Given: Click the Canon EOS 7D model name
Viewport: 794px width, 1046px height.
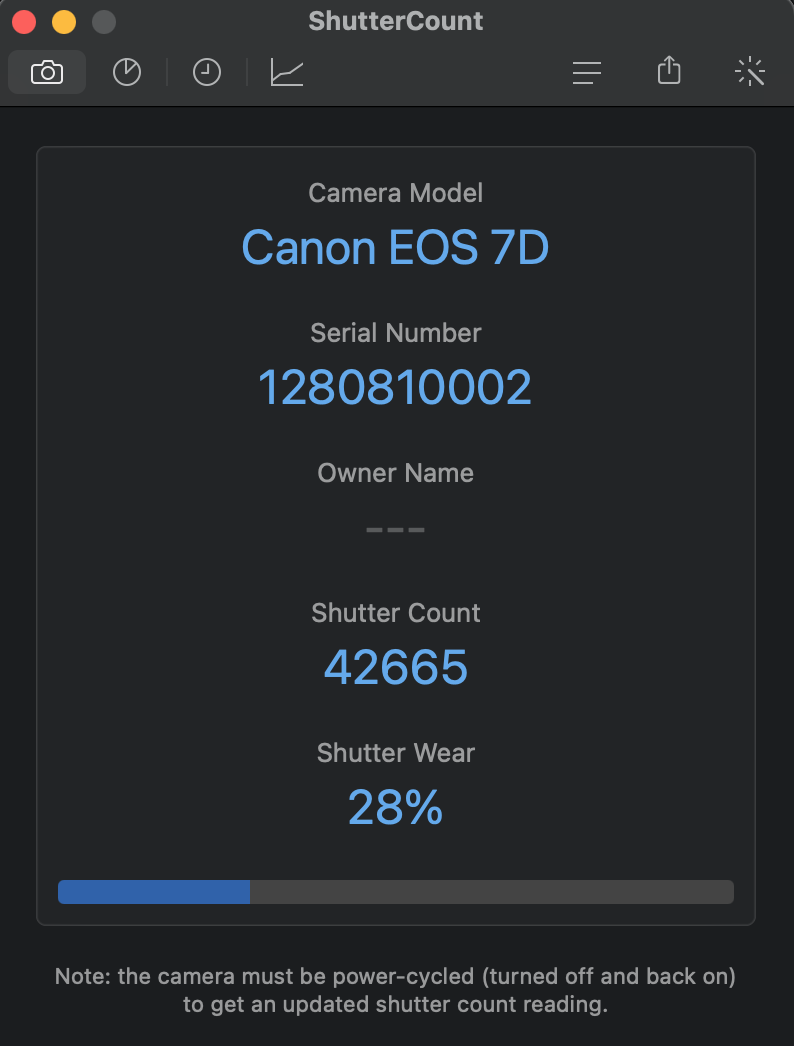Looking at the screenshot, I should [396, 248].
